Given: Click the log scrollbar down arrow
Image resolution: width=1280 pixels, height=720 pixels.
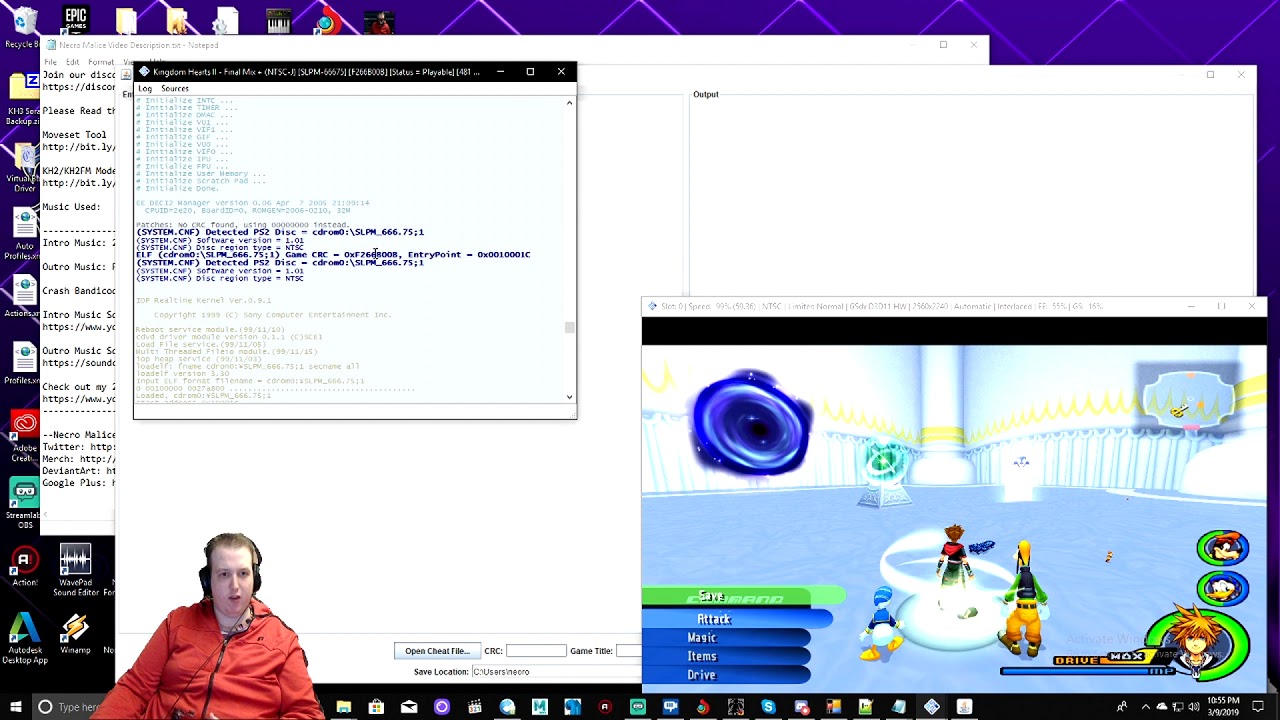Looking at the screenshot, I should (569, 397).
